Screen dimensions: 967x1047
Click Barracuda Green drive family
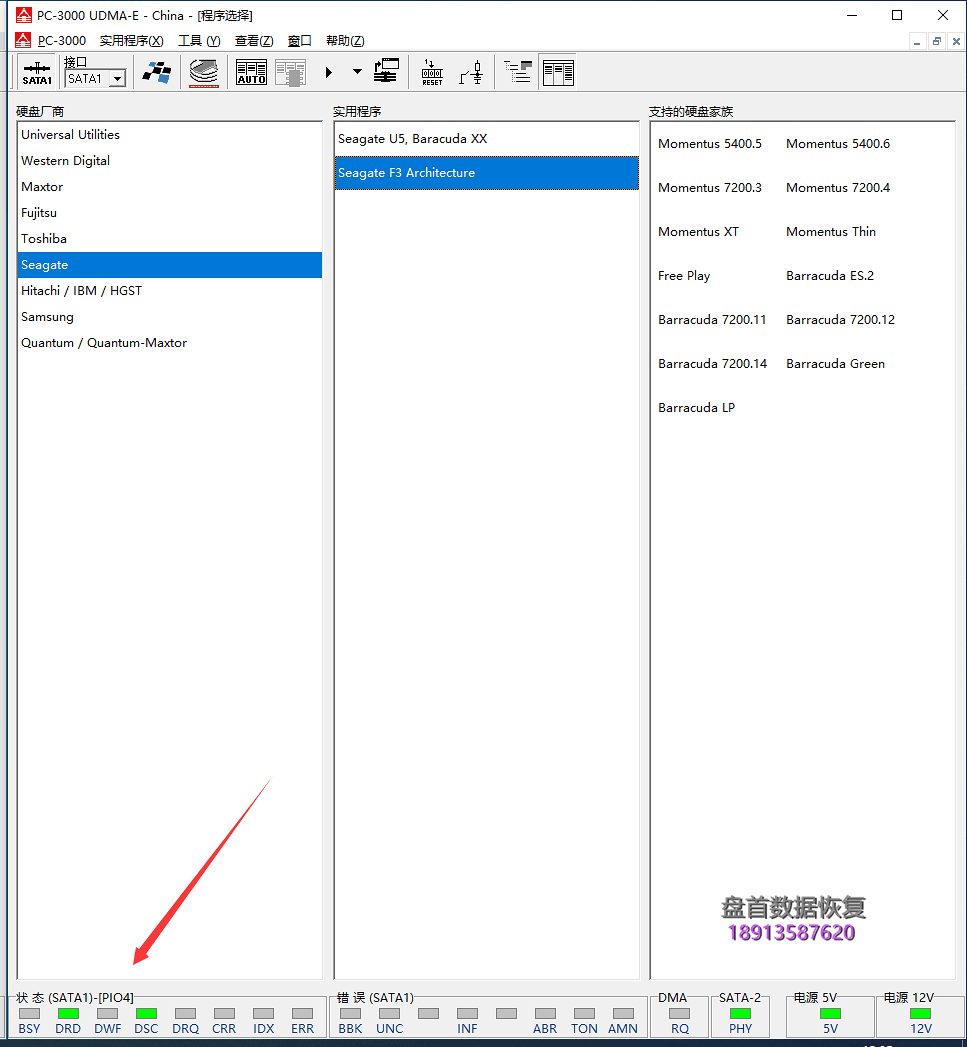[x=835, y=365]
